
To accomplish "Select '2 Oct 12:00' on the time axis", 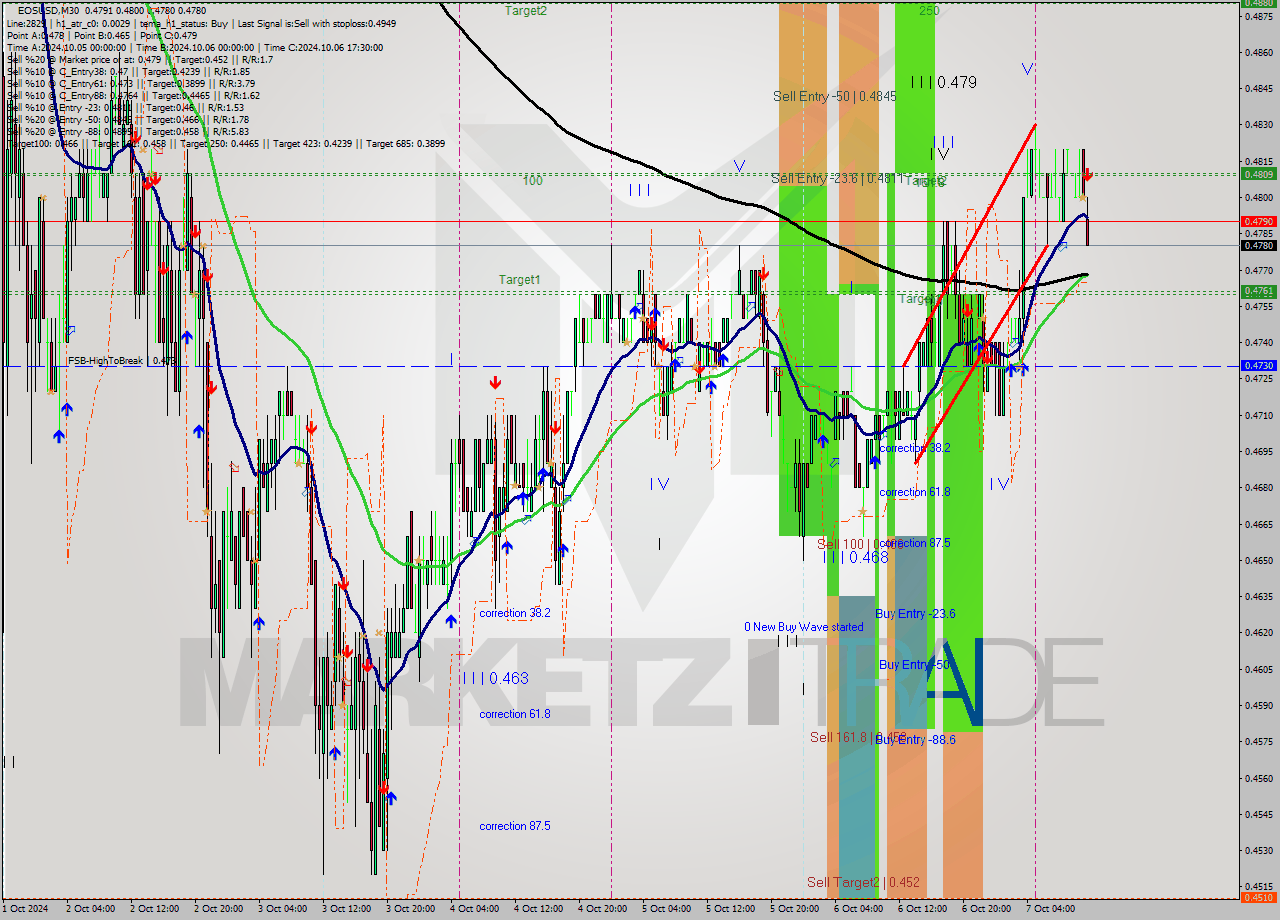I will [x=154, y=909].
